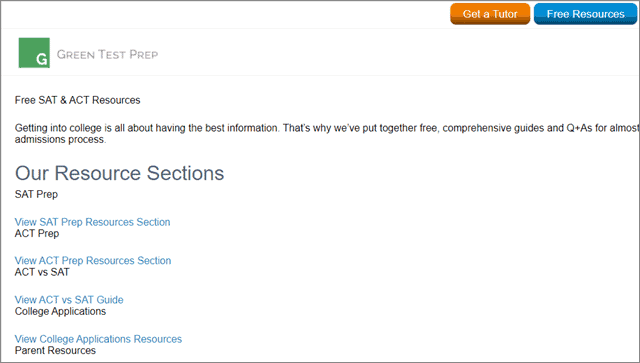640x363 pixels.
Task: Select the ACT Prep section label
Action: pyautogui.click(x=37, y=234)
